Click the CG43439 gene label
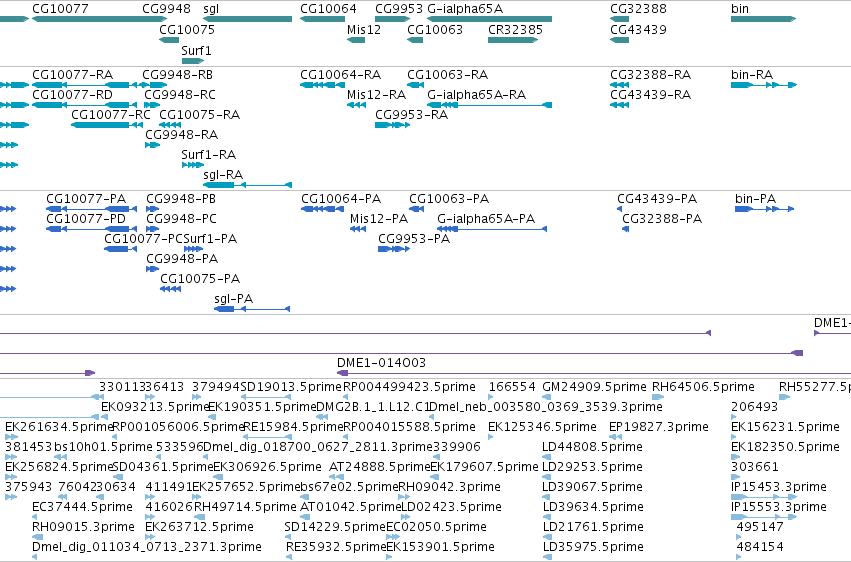The height and width of the screenshot is (562, 851). coord(638,29)
